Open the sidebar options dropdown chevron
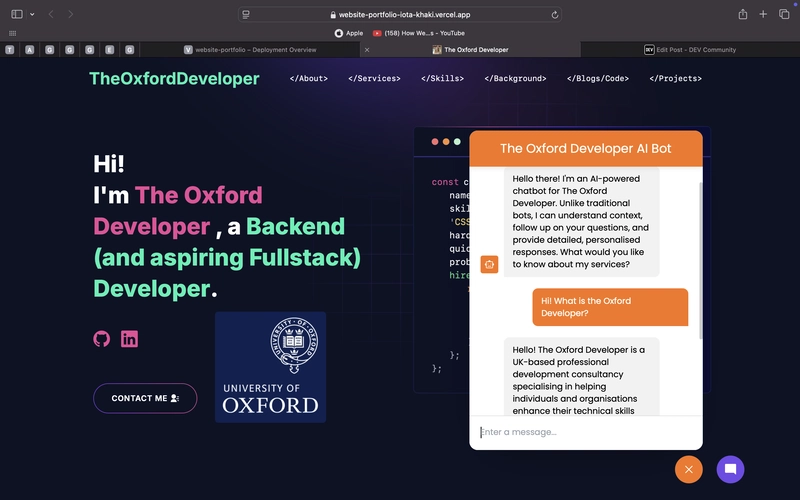This screenshot has width=800, height=500. pos(32,14)
